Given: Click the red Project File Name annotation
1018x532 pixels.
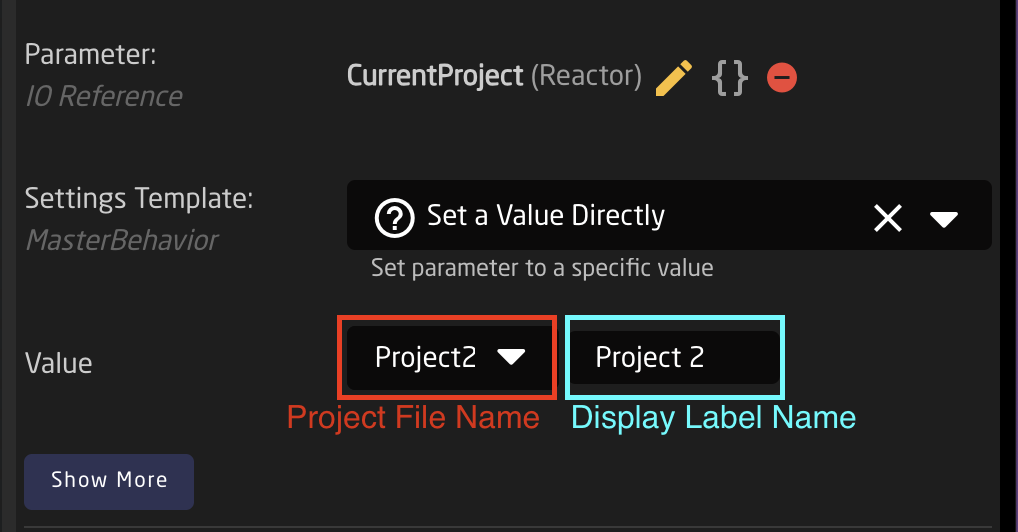Looking at the screenshot, I should [x=414, y=417].
